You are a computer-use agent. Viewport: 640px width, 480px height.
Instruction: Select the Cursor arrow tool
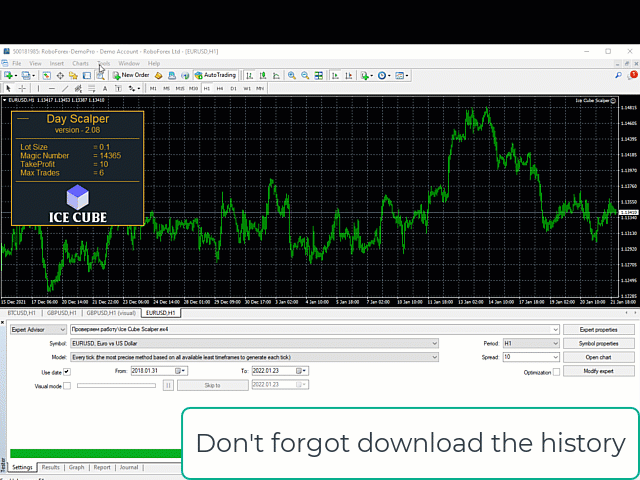(9, 88)
